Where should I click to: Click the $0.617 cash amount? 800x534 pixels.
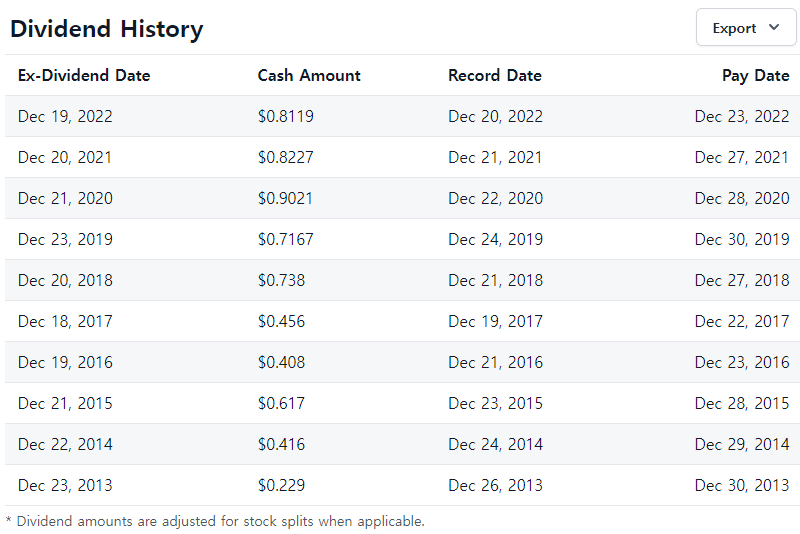click(281, 403)
